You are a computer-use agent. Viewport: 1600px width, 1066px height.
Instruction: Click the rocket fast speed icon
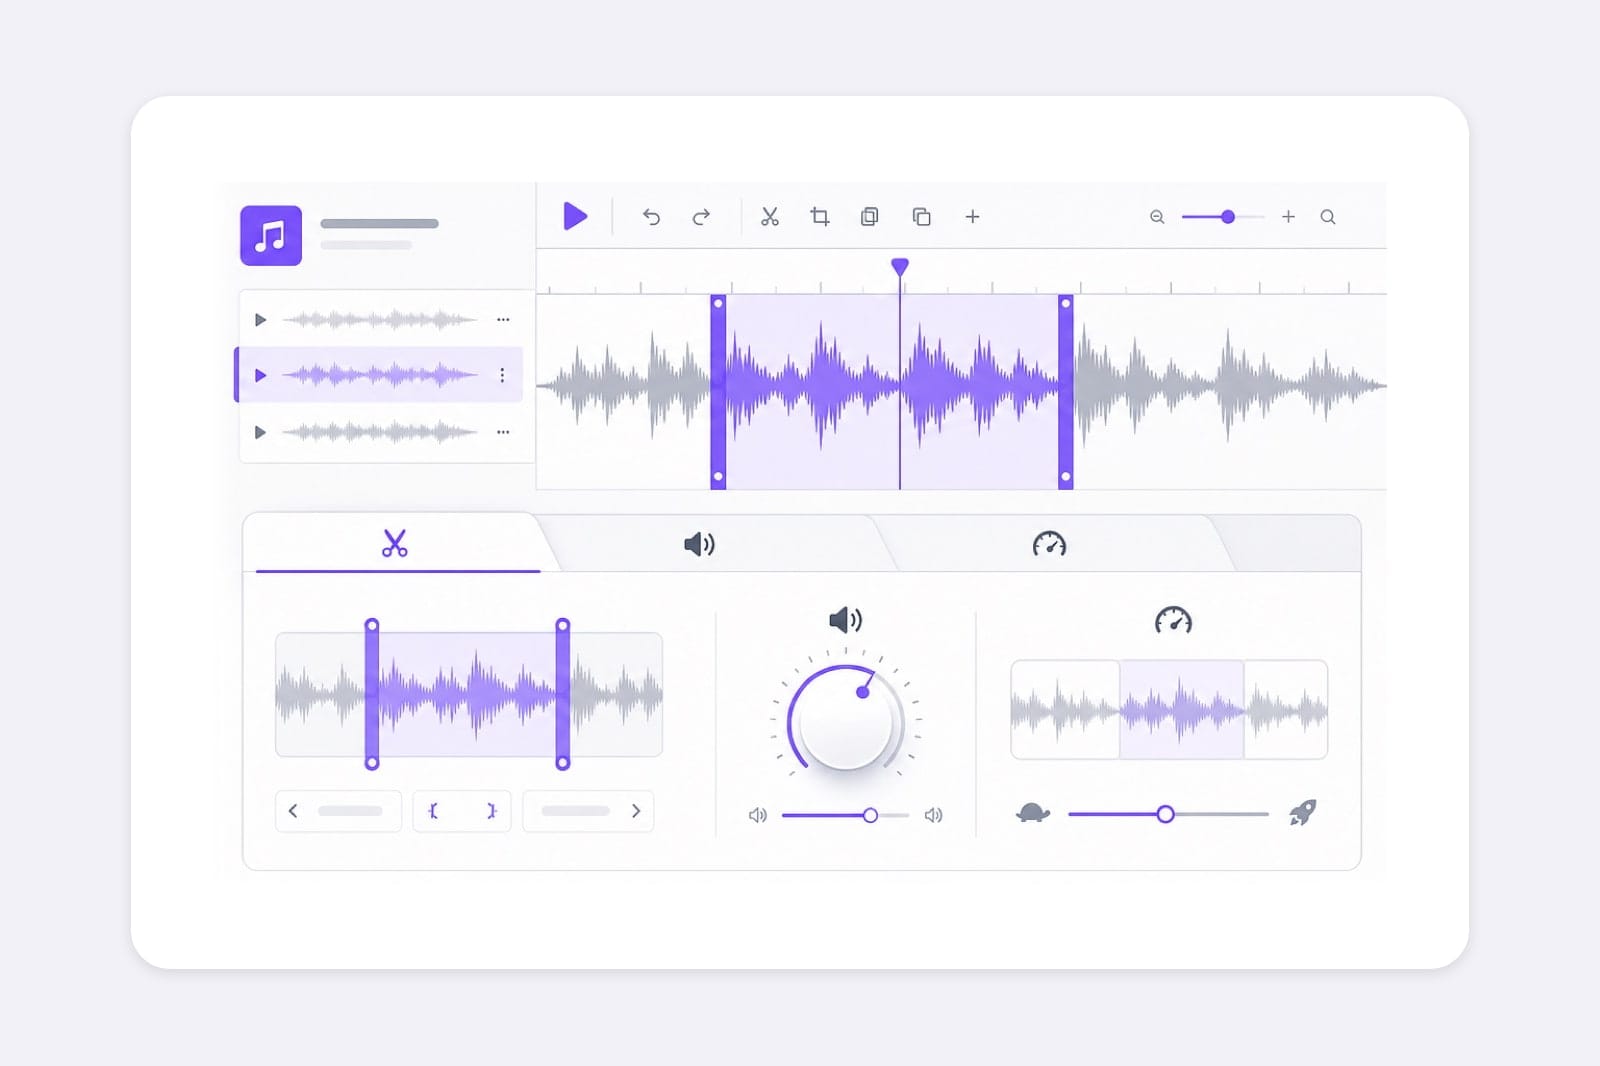(1302, 812)
